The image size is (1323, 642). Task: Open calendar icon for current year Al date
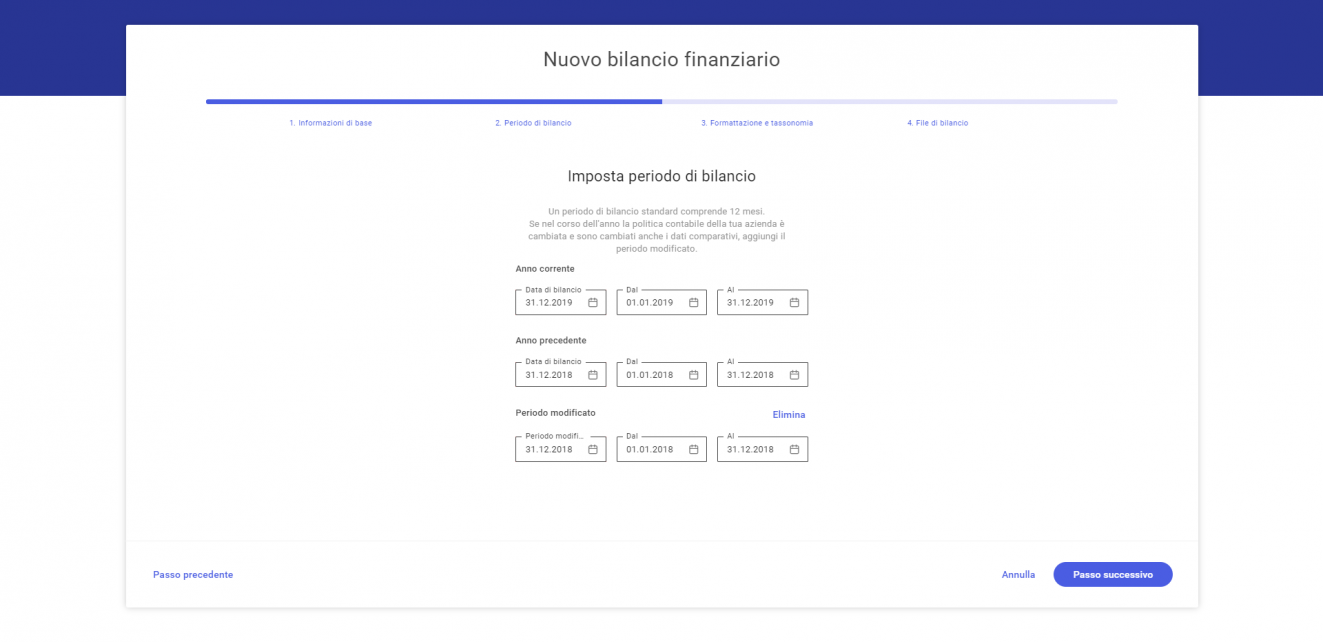[x=794, y=303]
